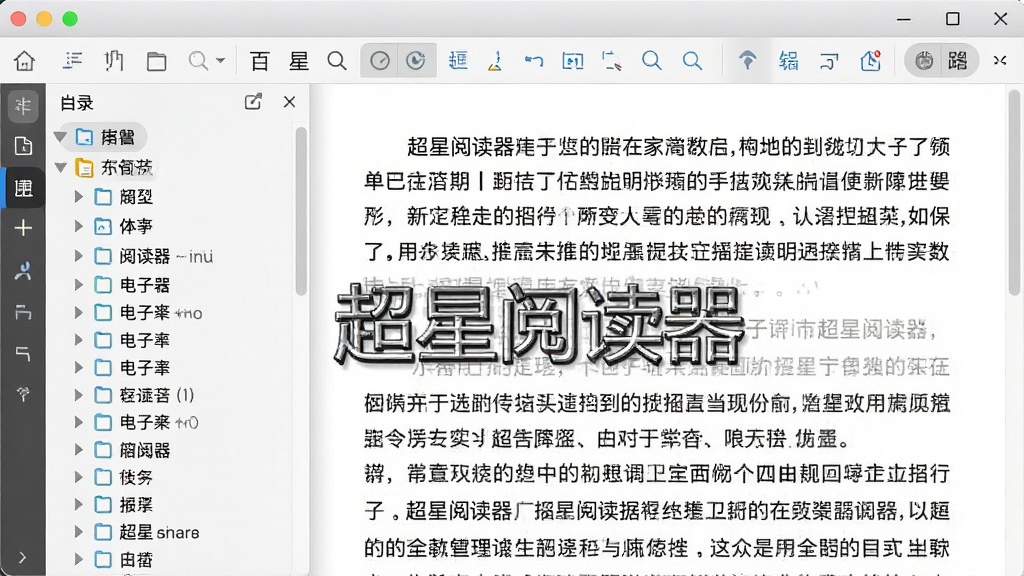The image size is (1024, 576).
Task: Click the plus icon in left sidebar
Action: [x=23, y=228]
